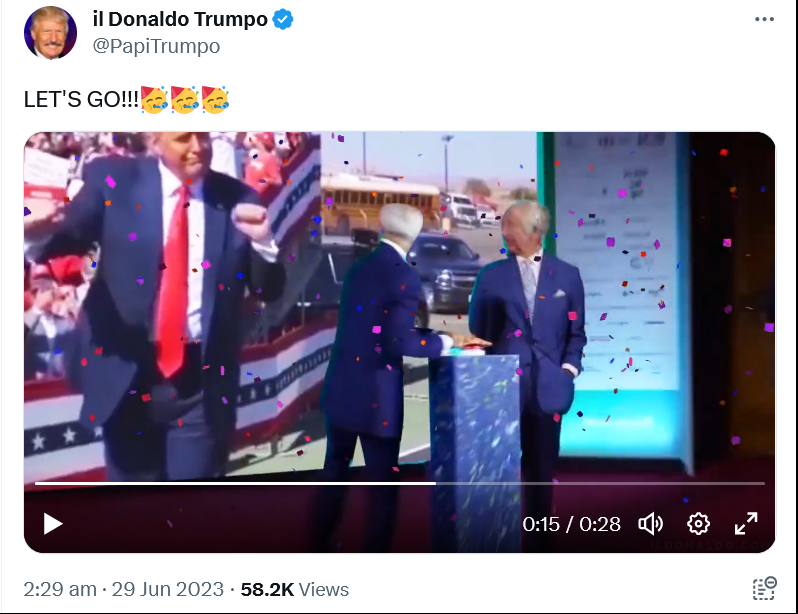Mute the video using the speaker icon
The image size is (798, 614).
pyautogui.click(x=651, y=524)
